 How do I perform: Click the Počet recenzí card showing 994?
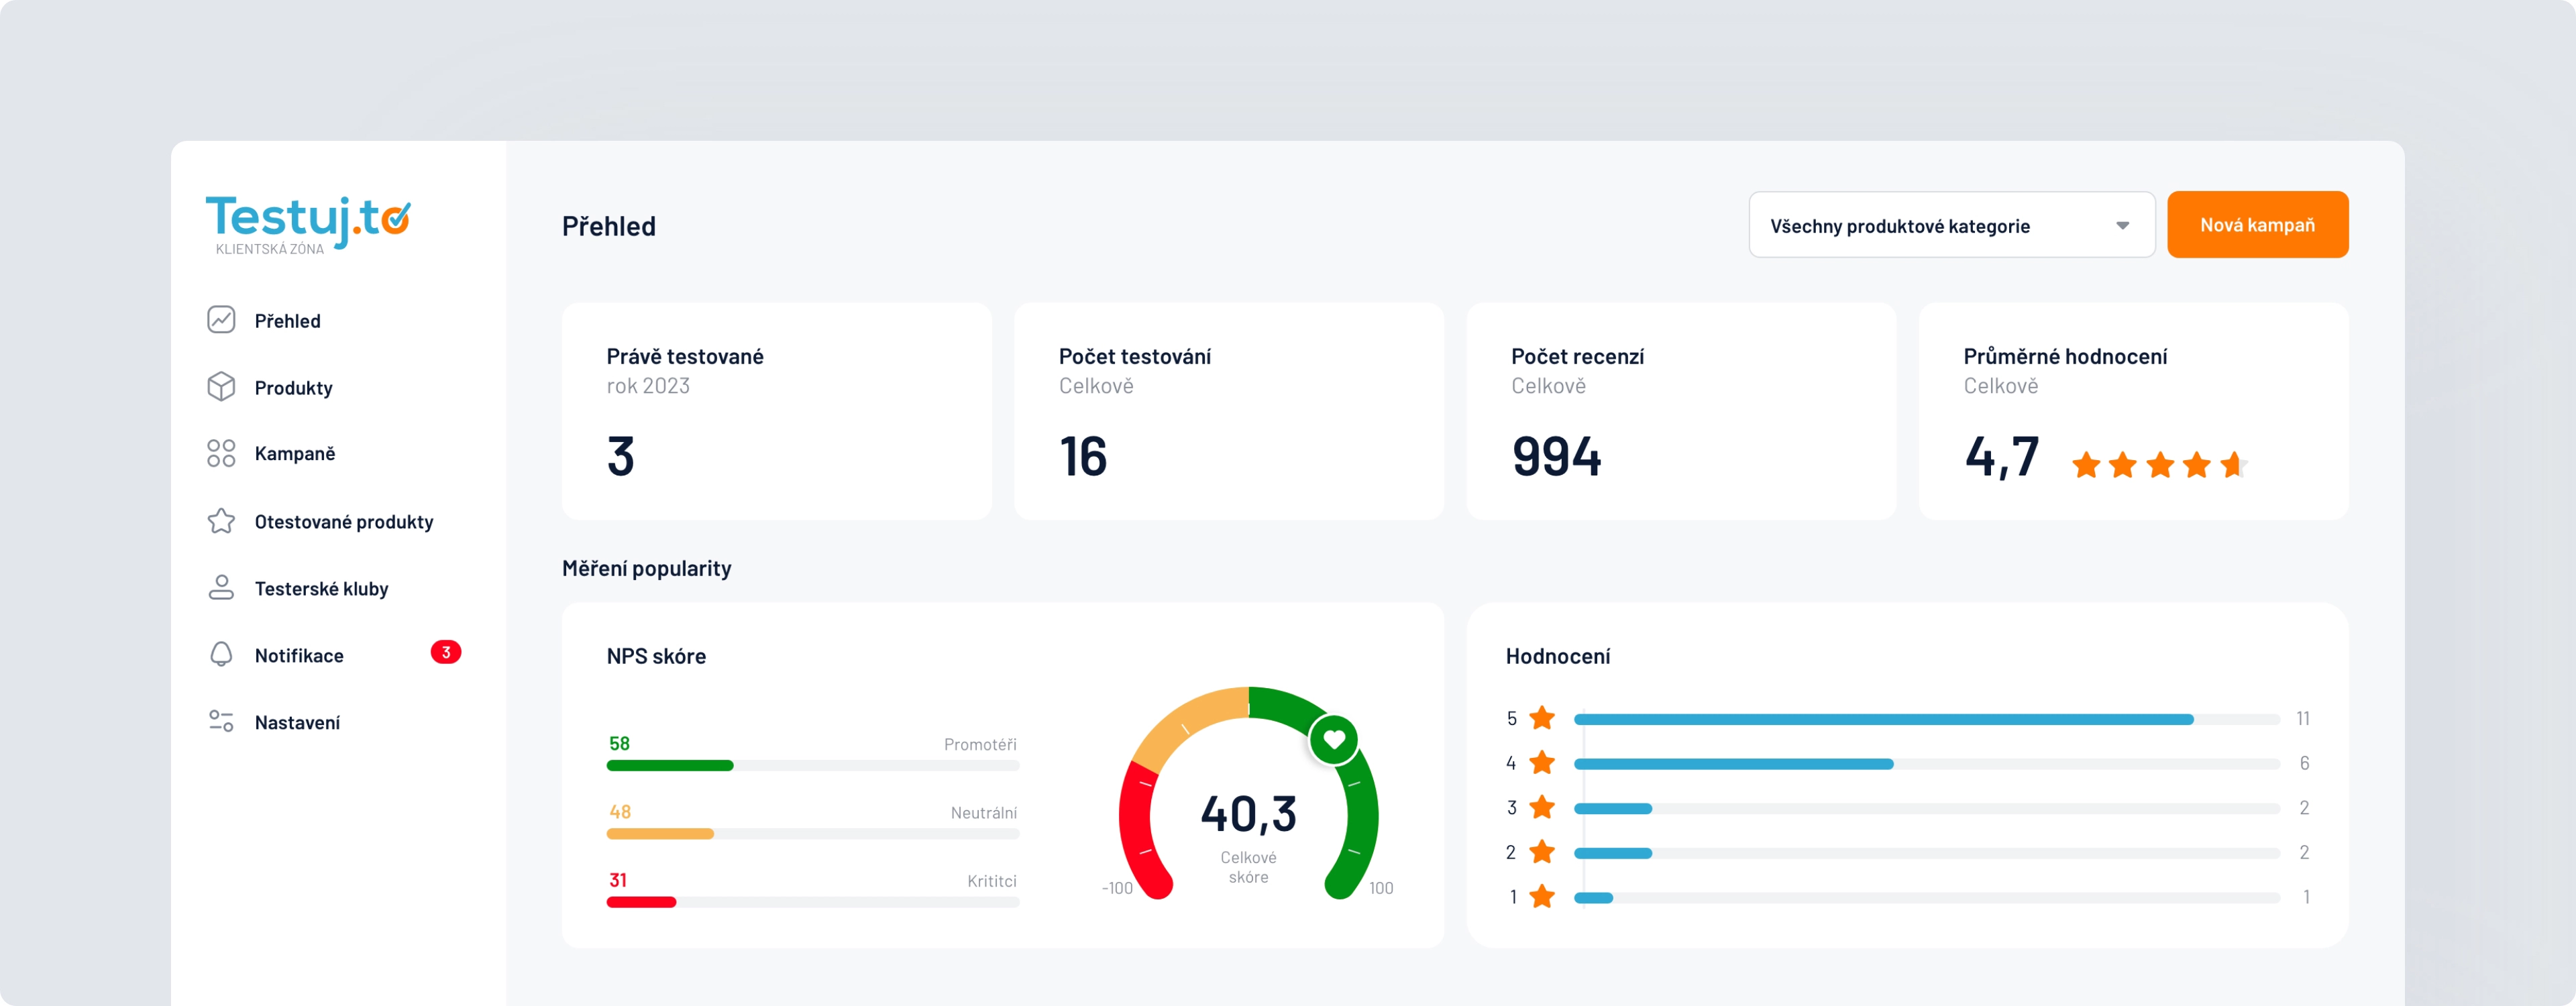point(1680,411)
